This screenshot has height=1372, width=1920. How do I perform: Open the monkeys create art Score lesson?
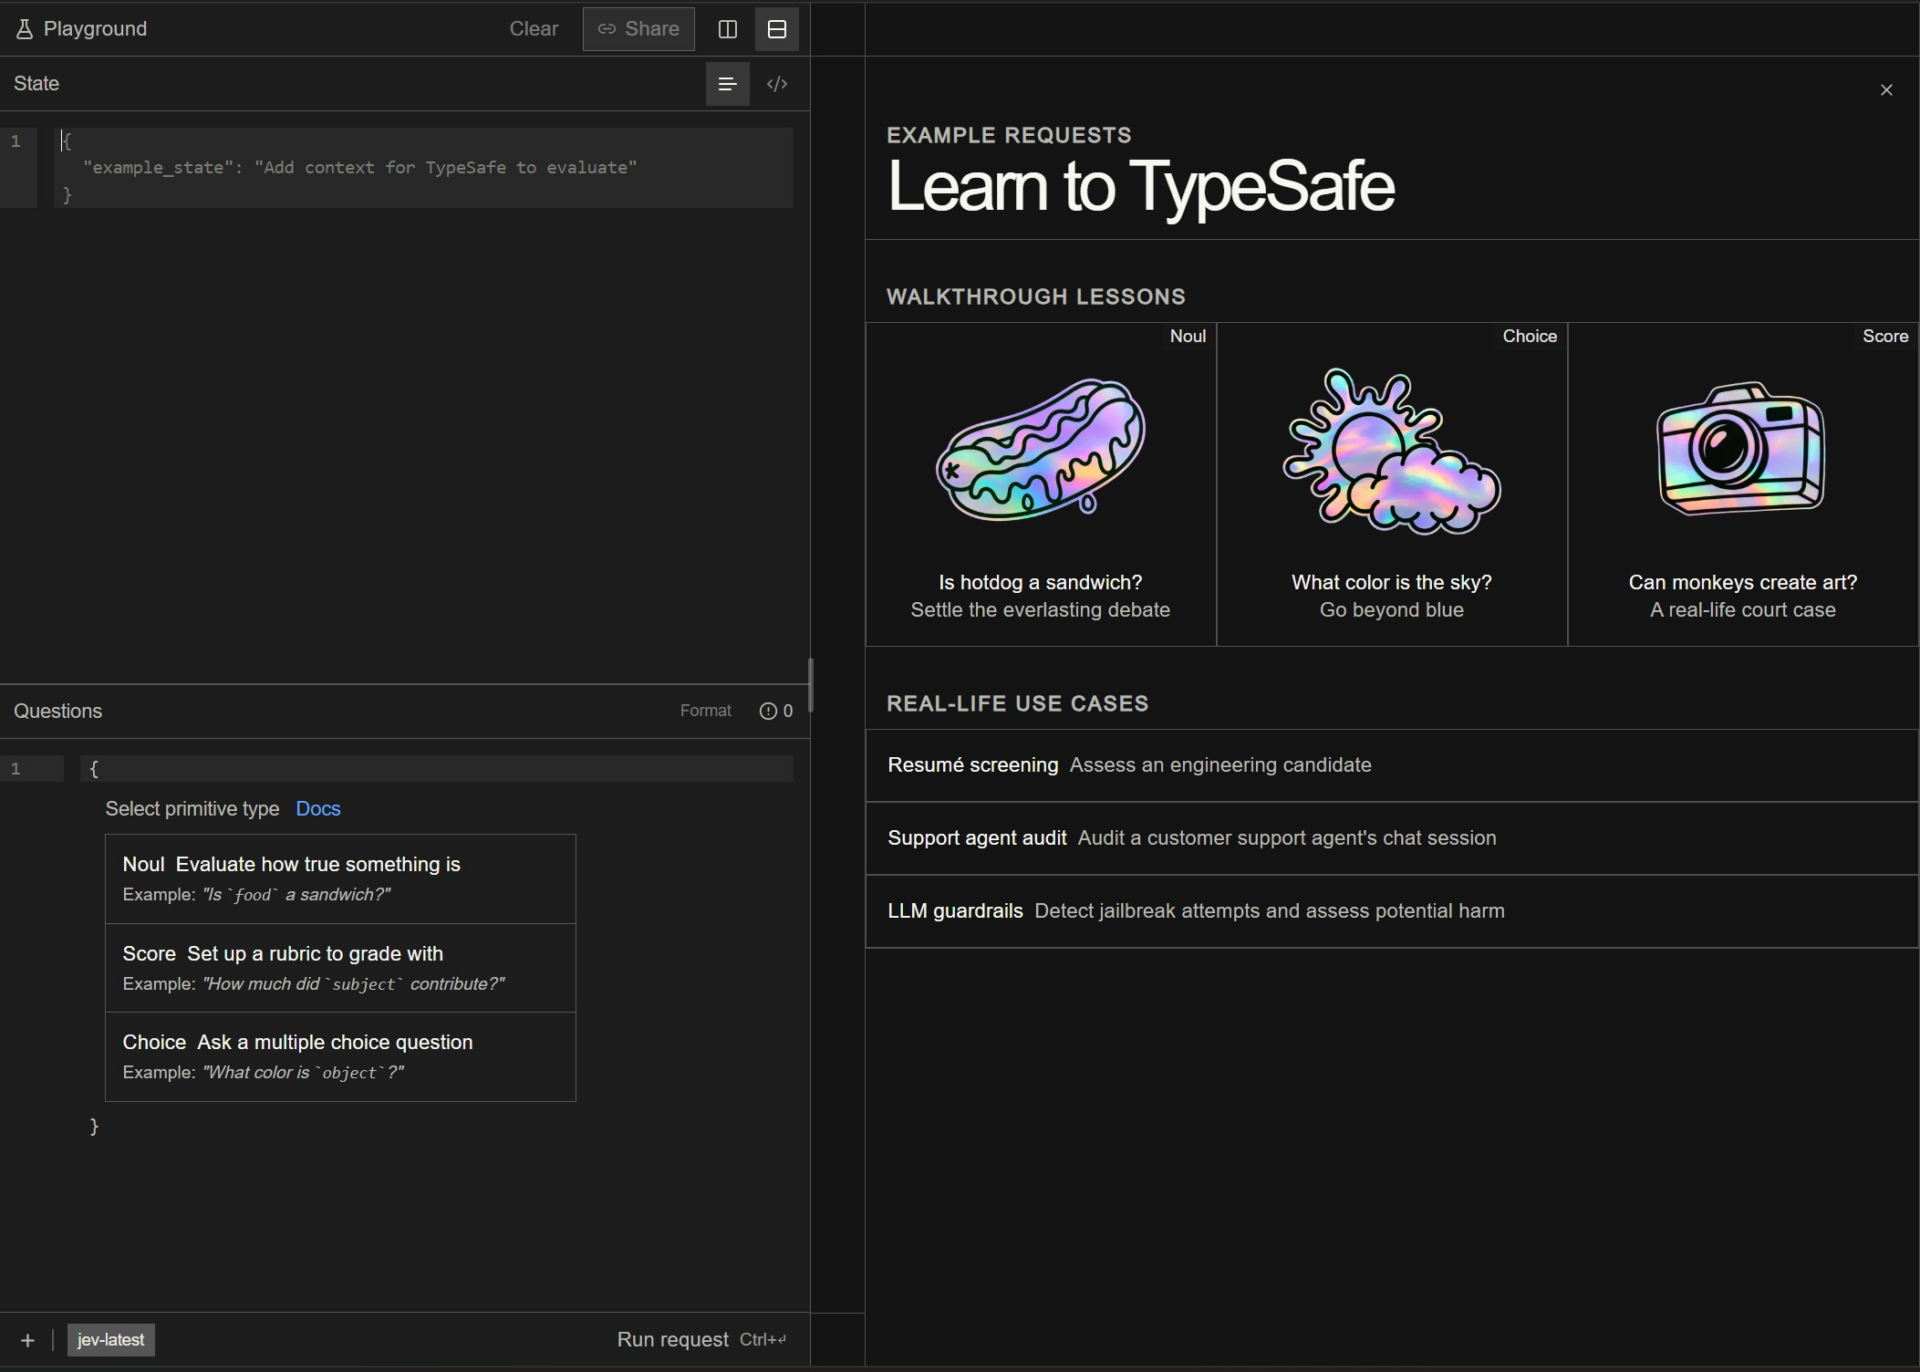tap(1743, 484)
